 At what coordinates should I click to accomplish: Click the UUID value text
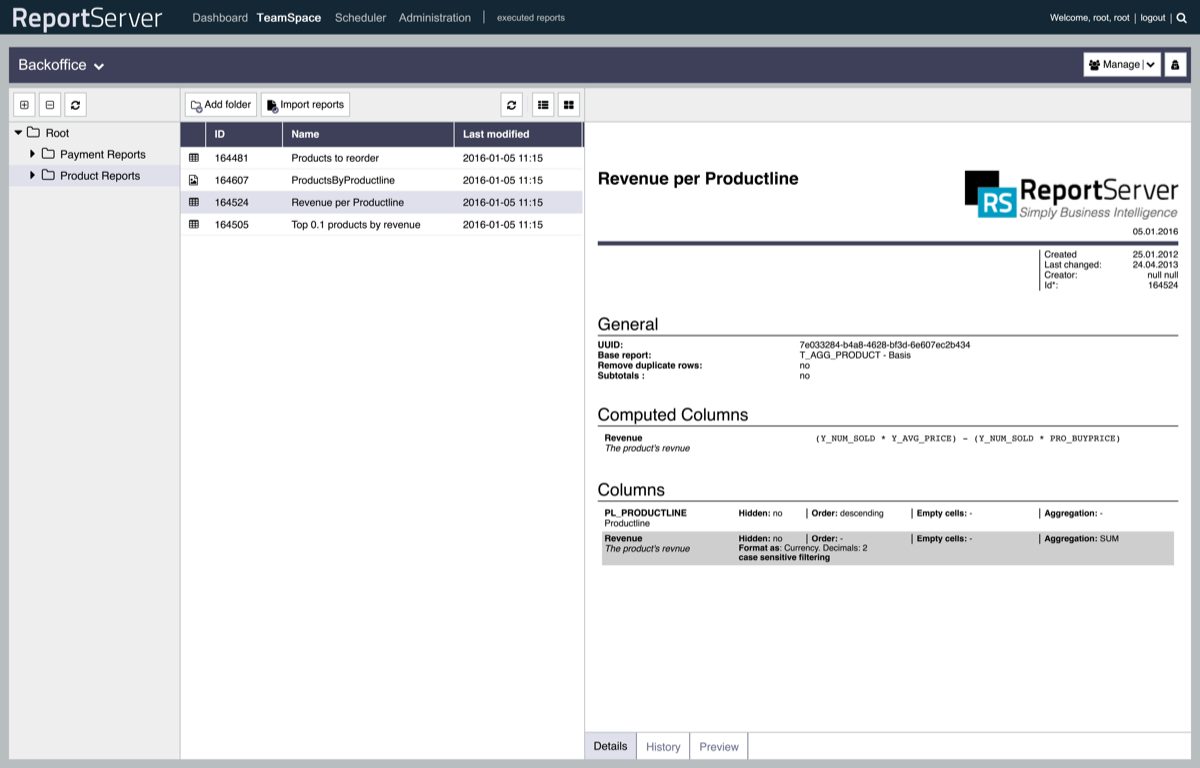pos(885,345)
